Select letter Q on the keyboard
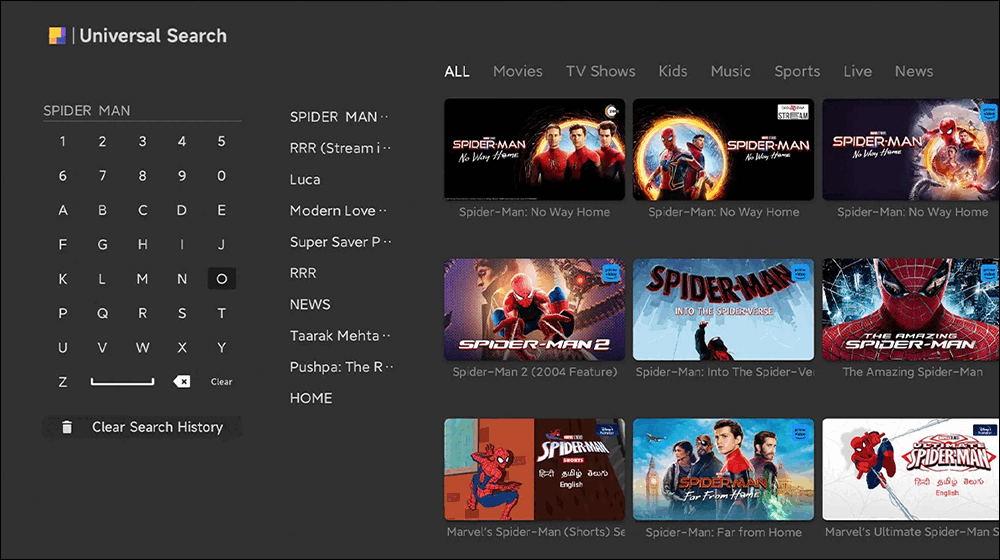The image size is (1000, 560). 102,313
